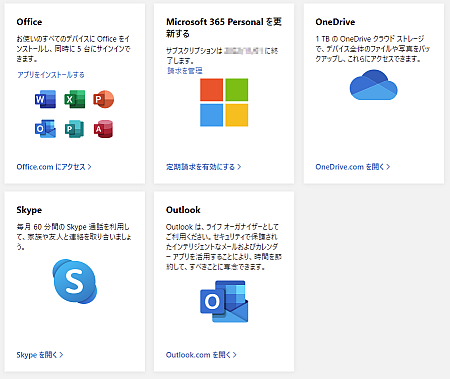Click the small Outlook icon in Office card

45,129
